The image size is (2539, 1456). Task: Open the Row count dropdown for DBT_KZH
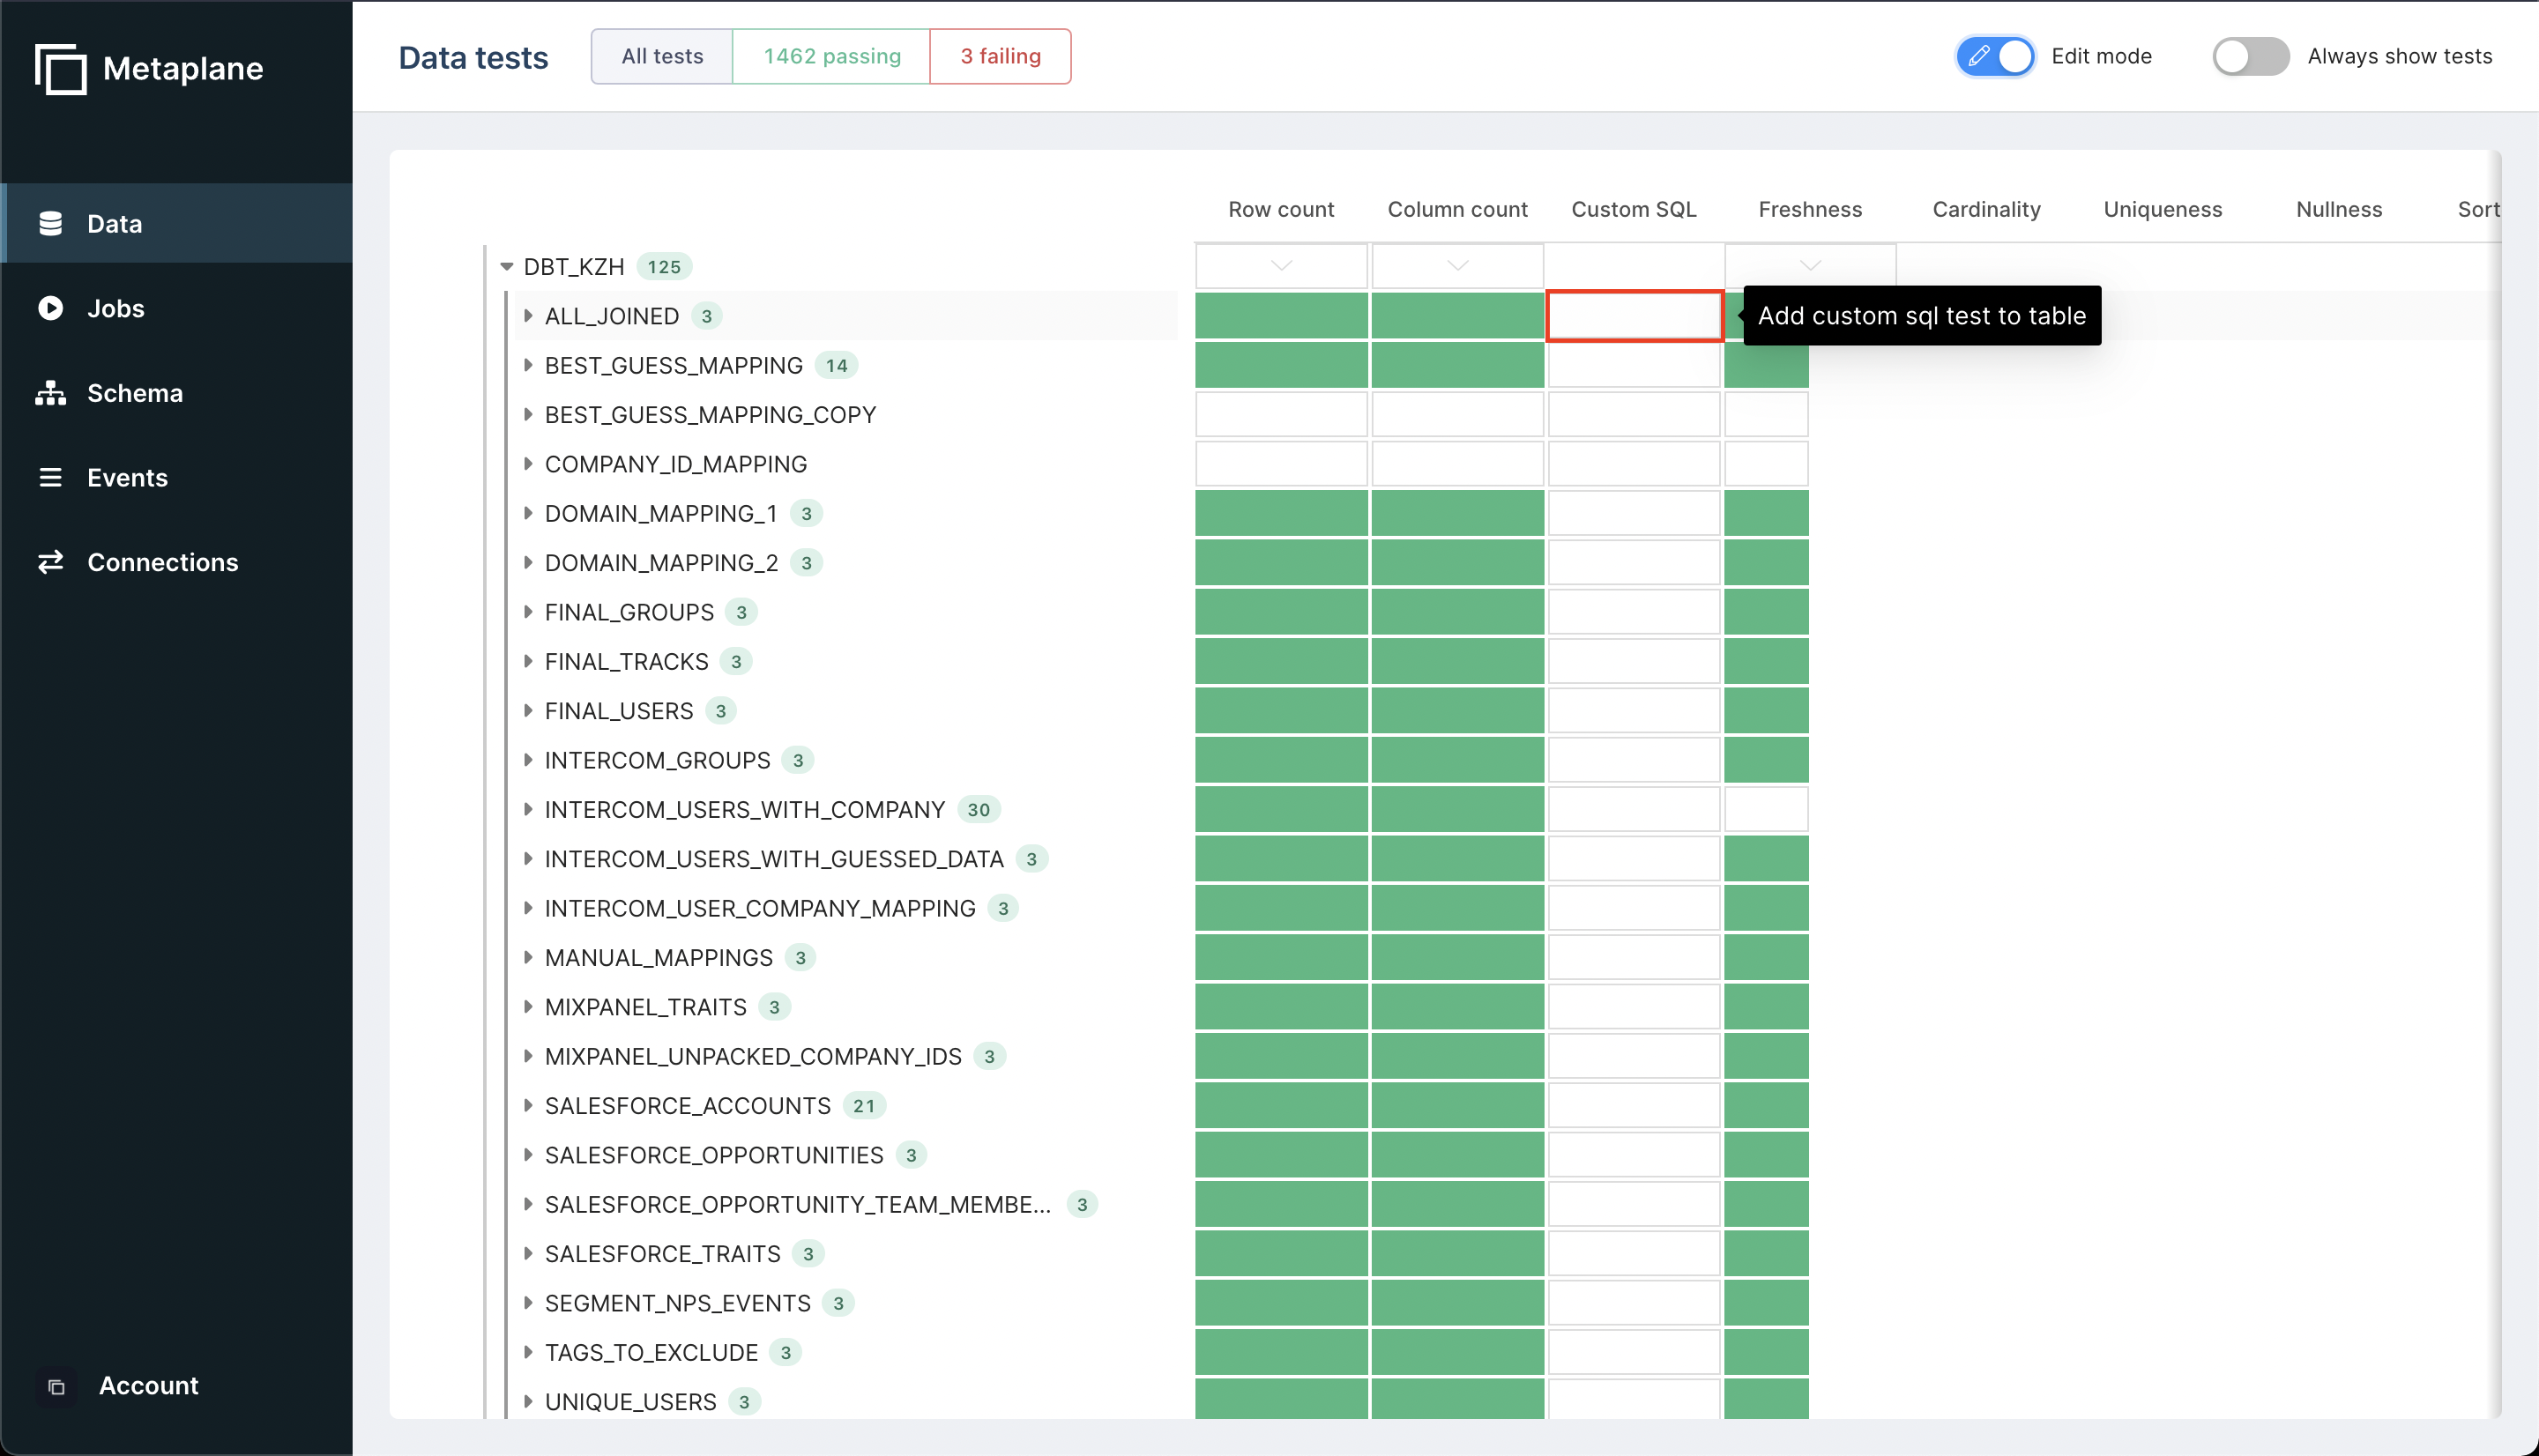(x=1281, y=266)
